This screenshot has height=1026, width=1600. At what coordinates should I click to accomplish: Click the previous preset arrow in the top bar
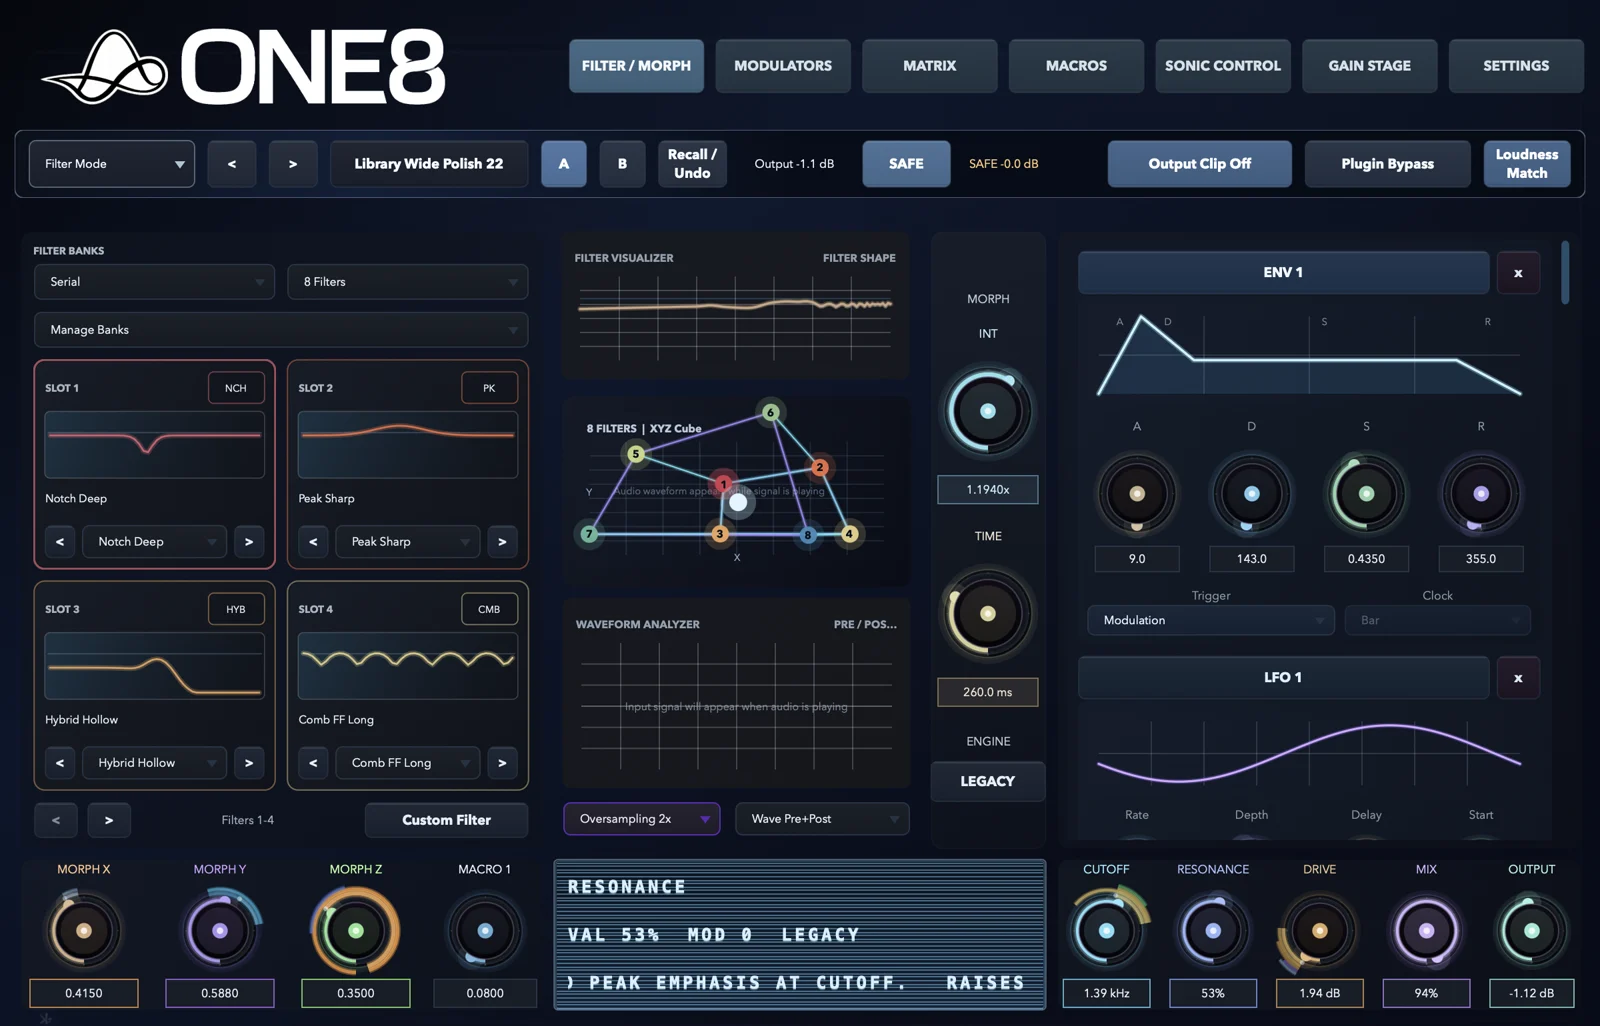tap(232, 164)
